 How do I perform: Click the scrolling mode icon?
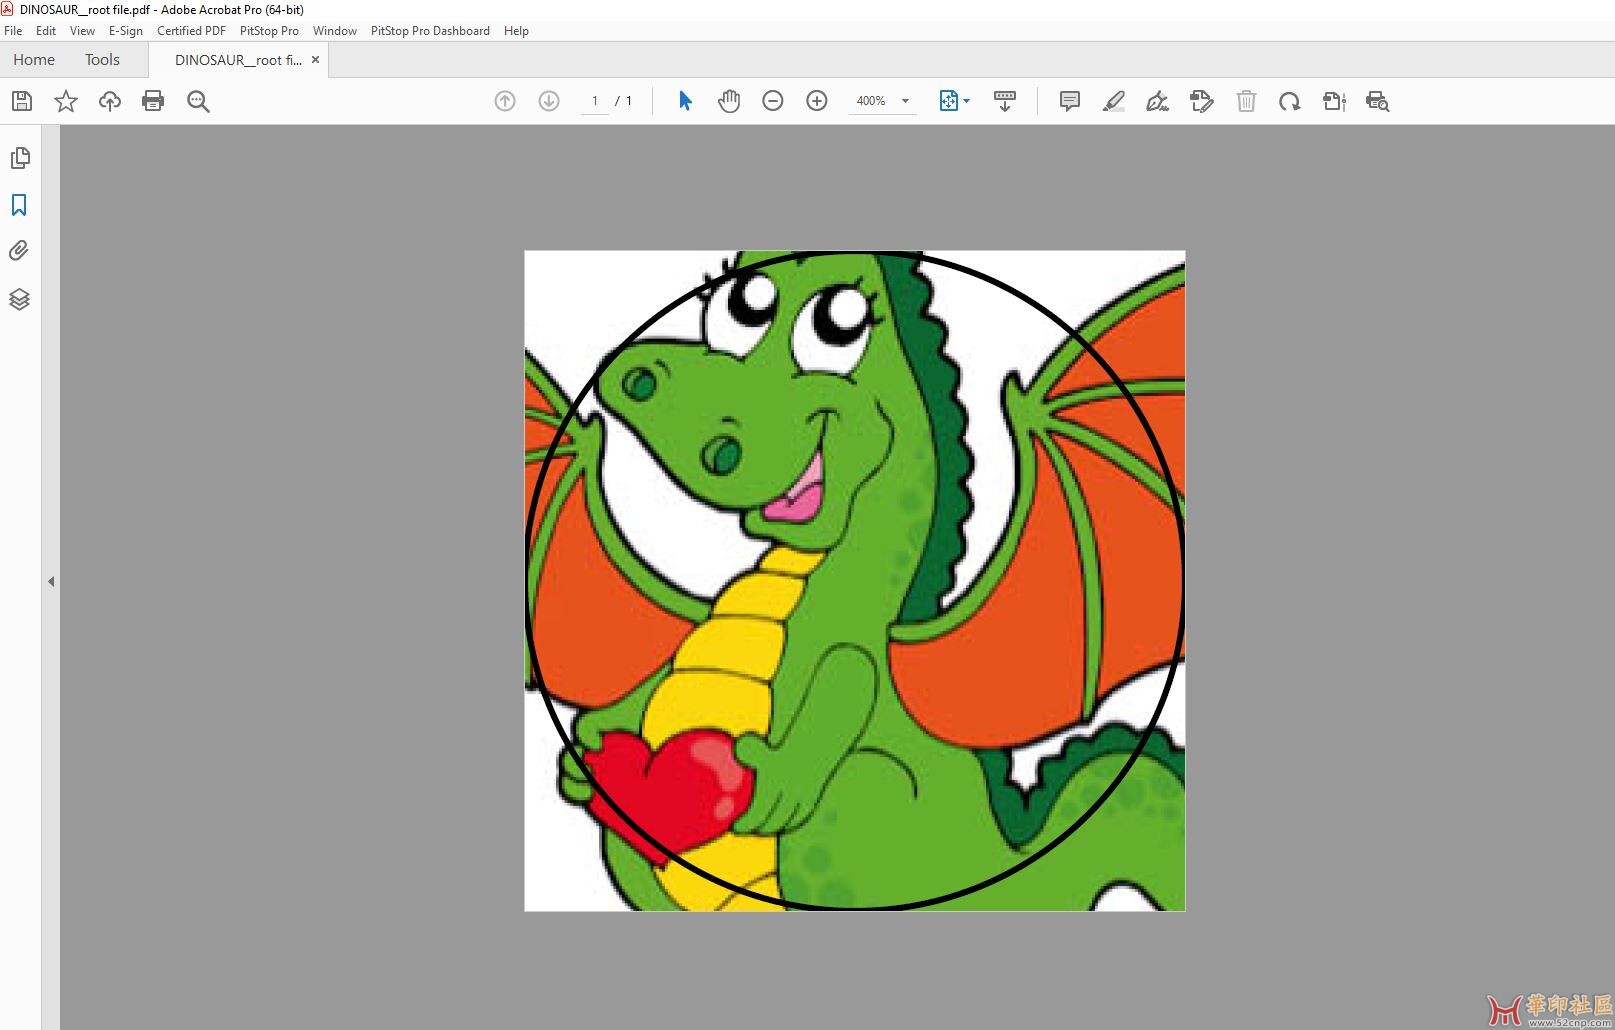[1005, 101]
